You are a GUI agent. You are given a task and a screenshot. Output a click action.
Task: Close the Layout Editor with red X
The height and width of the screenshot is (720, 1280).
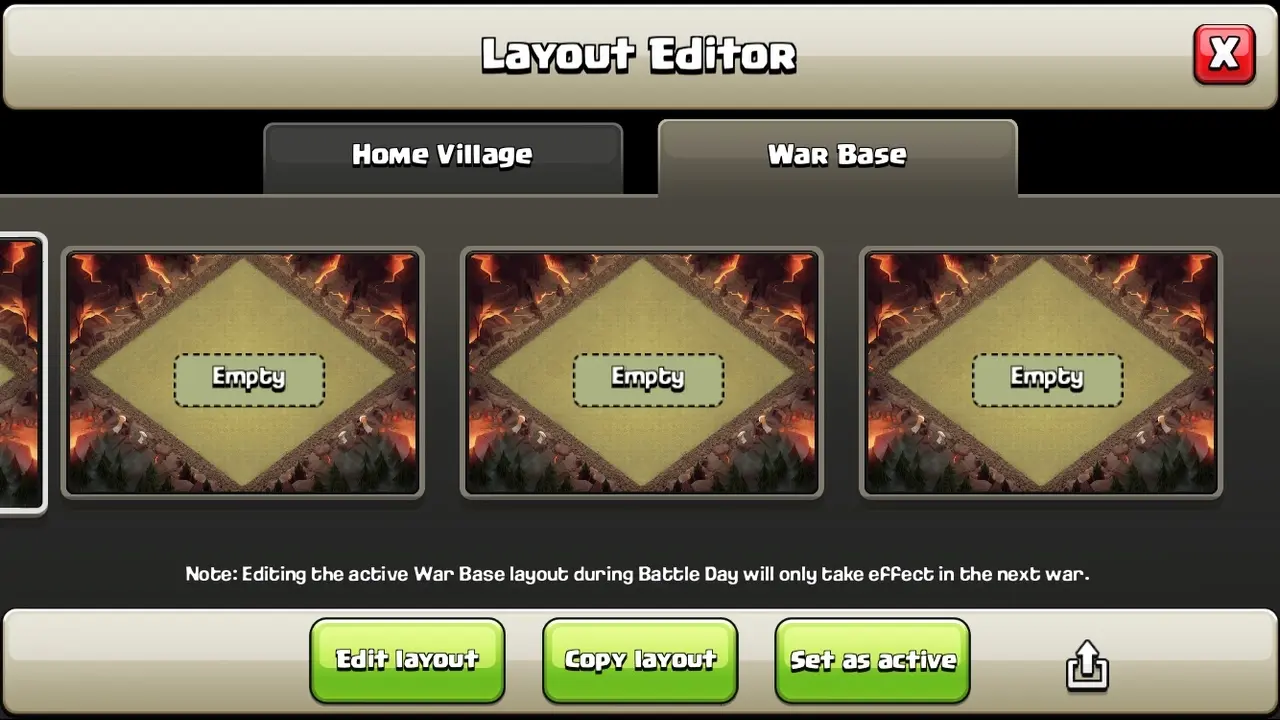point(1224,54)
